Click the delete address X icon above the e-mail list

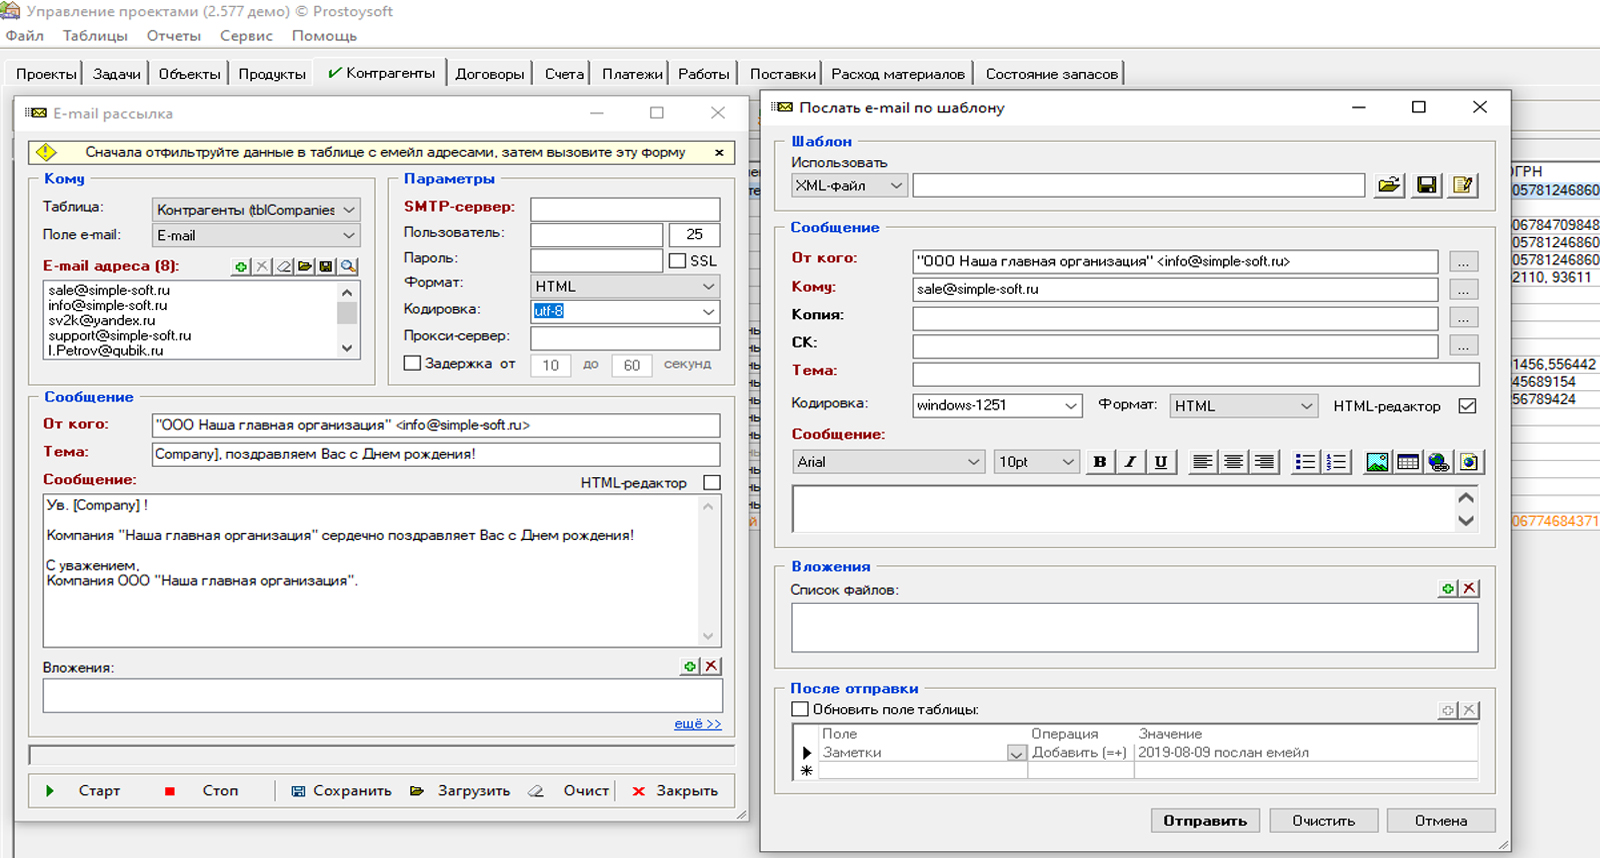[262, 266]
